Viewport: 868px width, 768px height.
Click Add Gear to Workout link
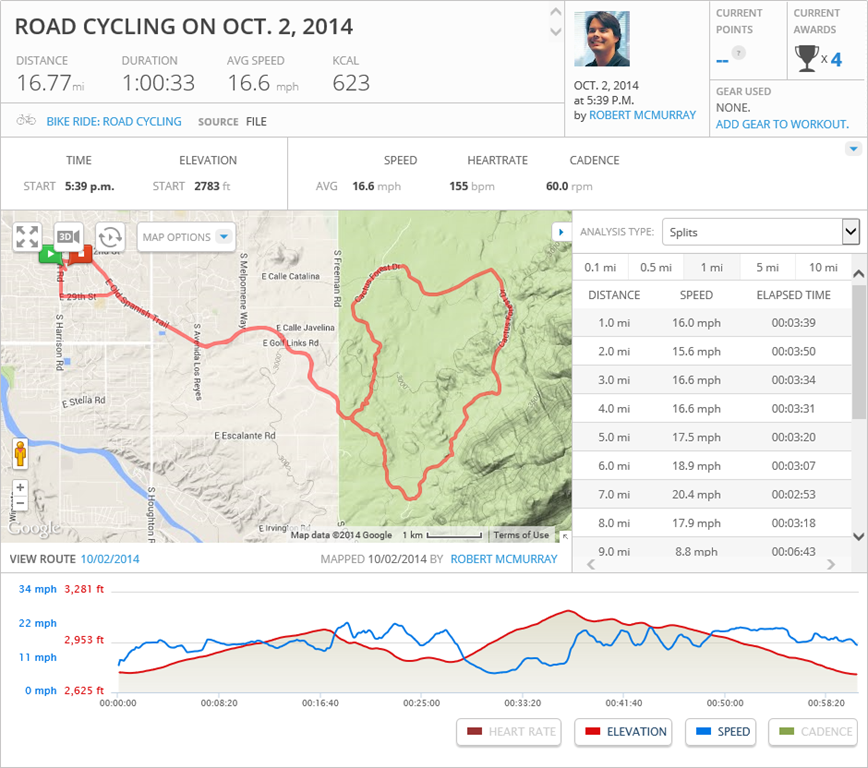click(782, 124)
